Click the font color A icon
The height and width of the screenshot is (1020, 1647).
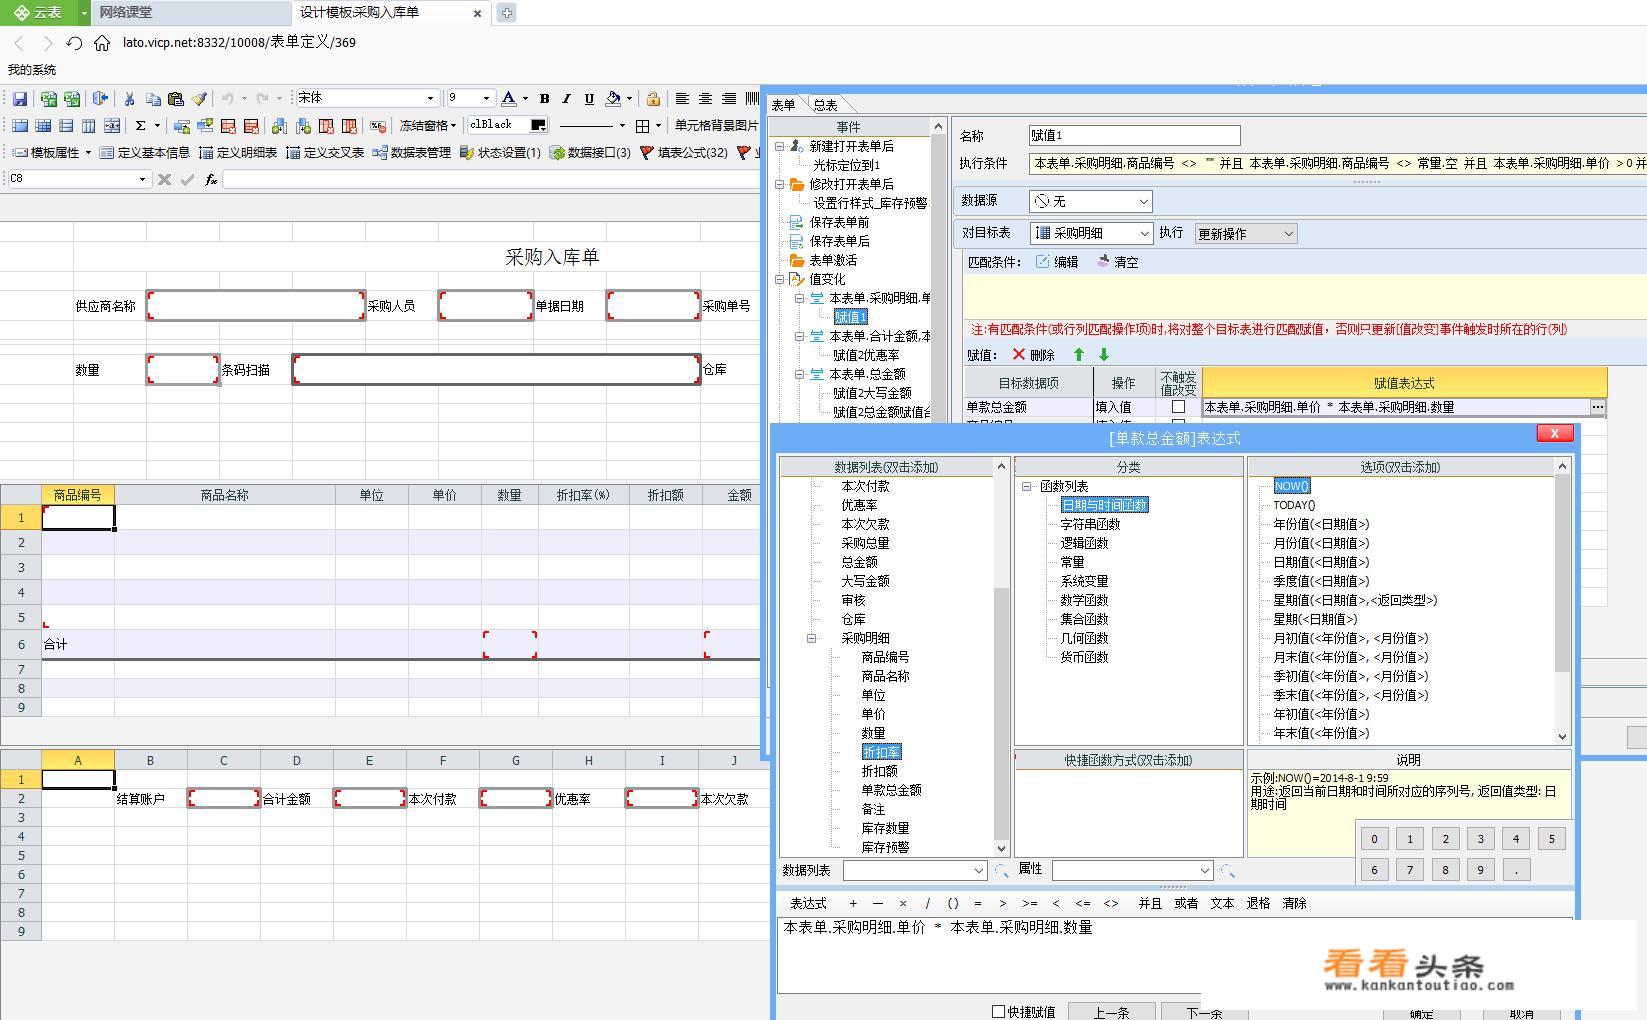pyautogui.click(x=508, y=98)
